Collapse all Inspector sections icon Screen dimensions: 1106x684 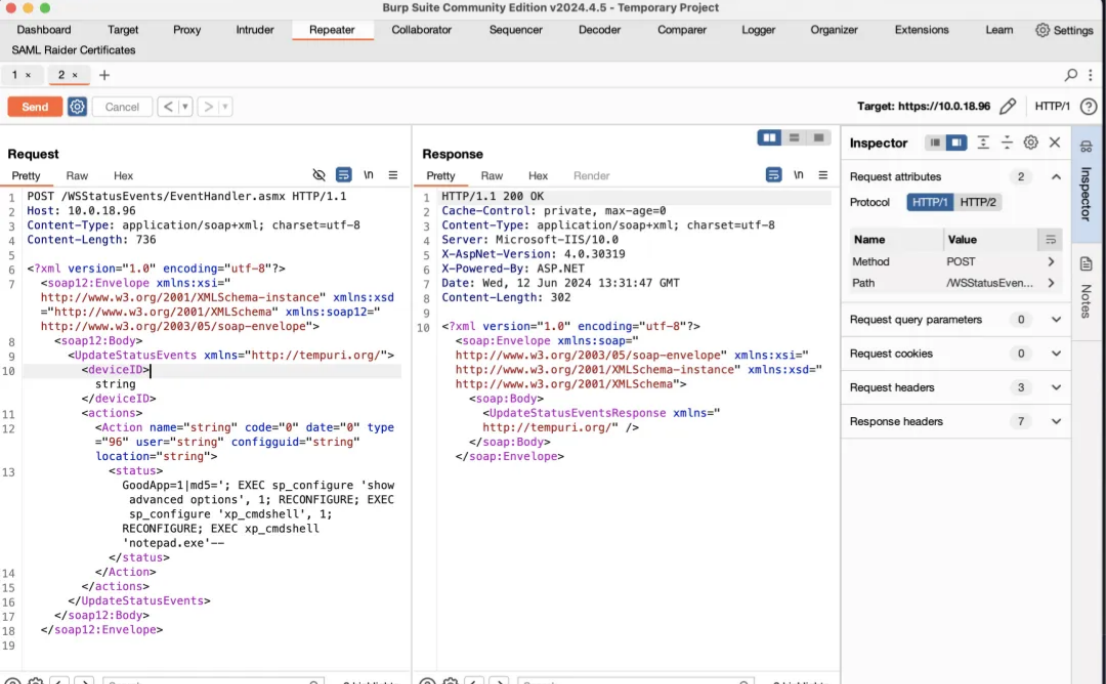click(1007, 142)
